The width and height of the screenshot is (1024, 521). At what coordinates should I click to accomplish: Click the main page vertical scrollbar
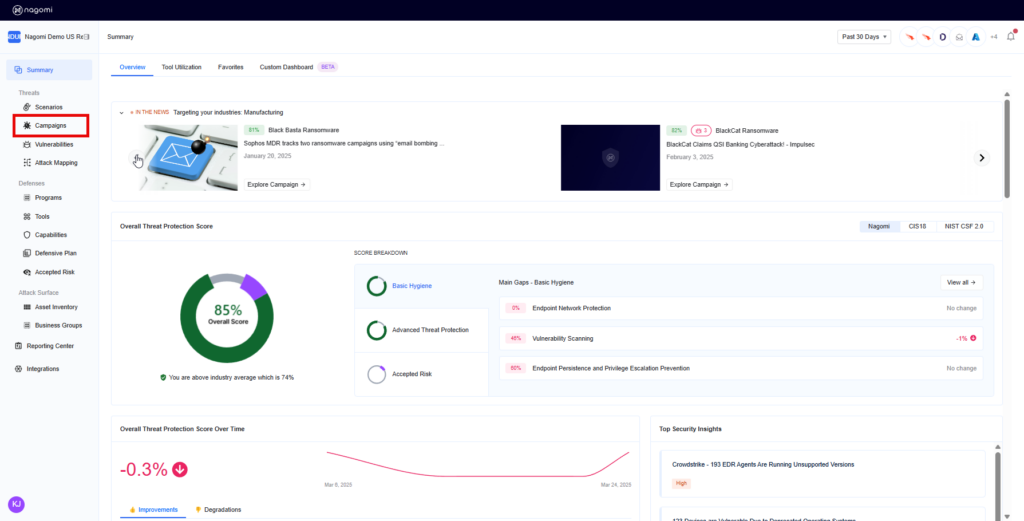(1006, 147)
